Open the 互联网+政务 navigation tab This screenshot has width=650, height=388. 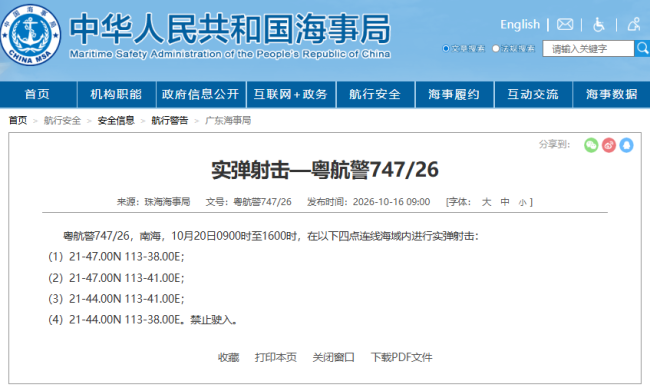(291, 95)
